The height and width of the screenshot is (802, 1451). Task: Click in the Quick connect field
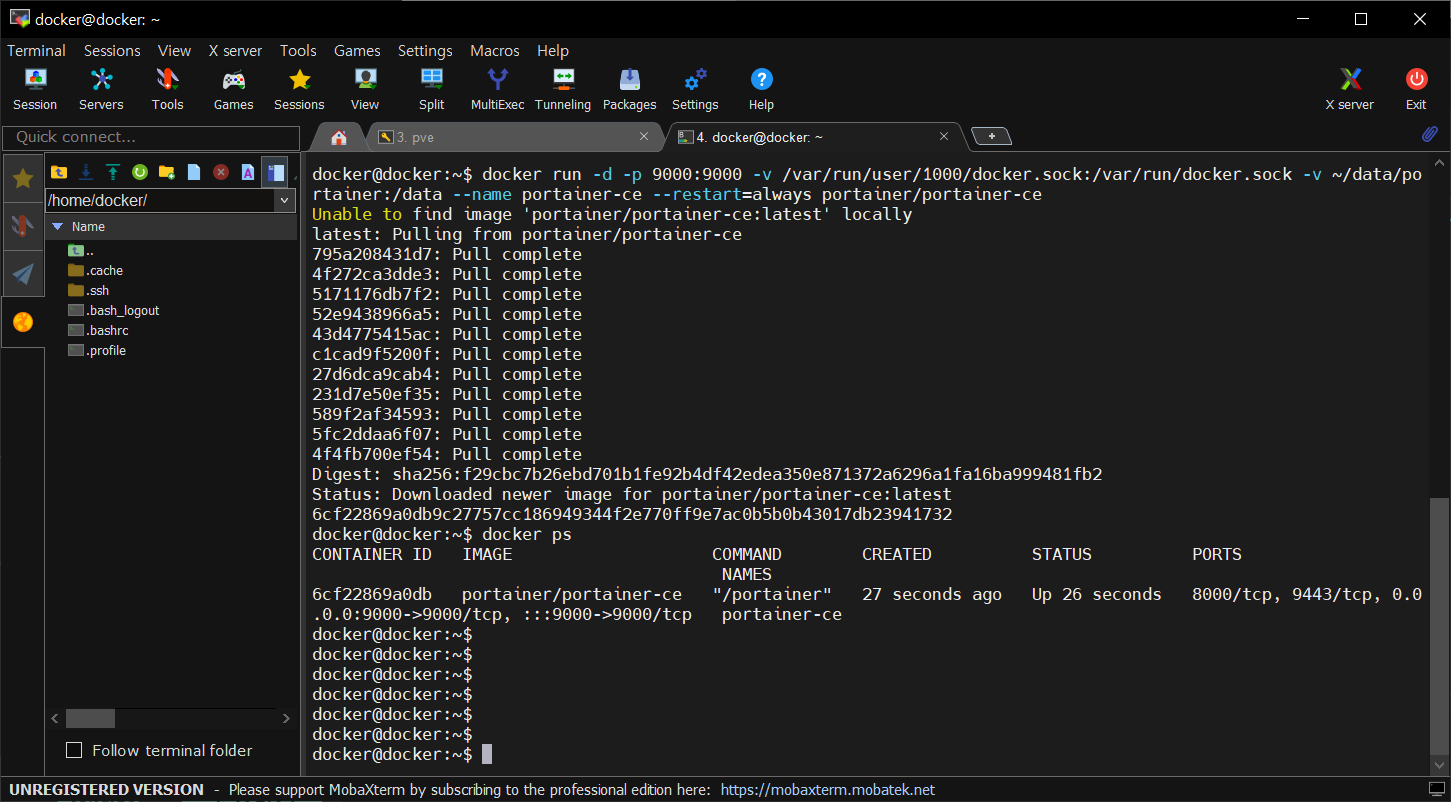tap(150, 137)
